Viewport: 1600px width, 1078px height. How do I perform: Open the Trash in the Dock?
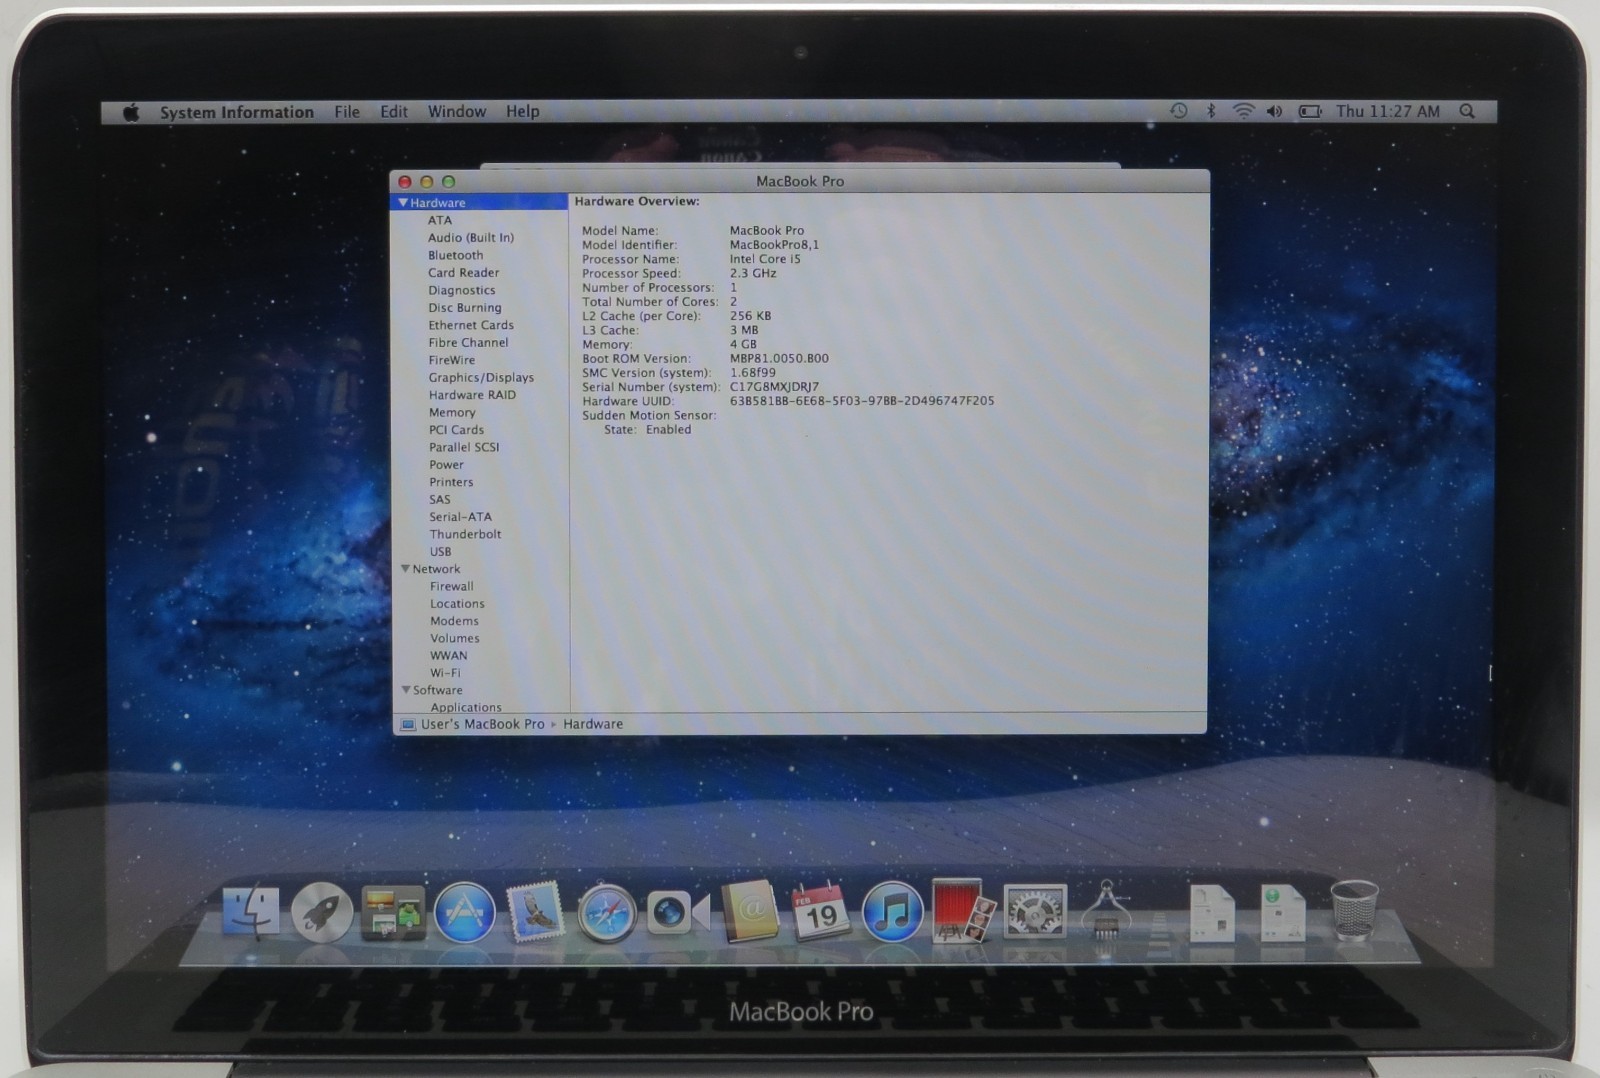(1354, 910)
